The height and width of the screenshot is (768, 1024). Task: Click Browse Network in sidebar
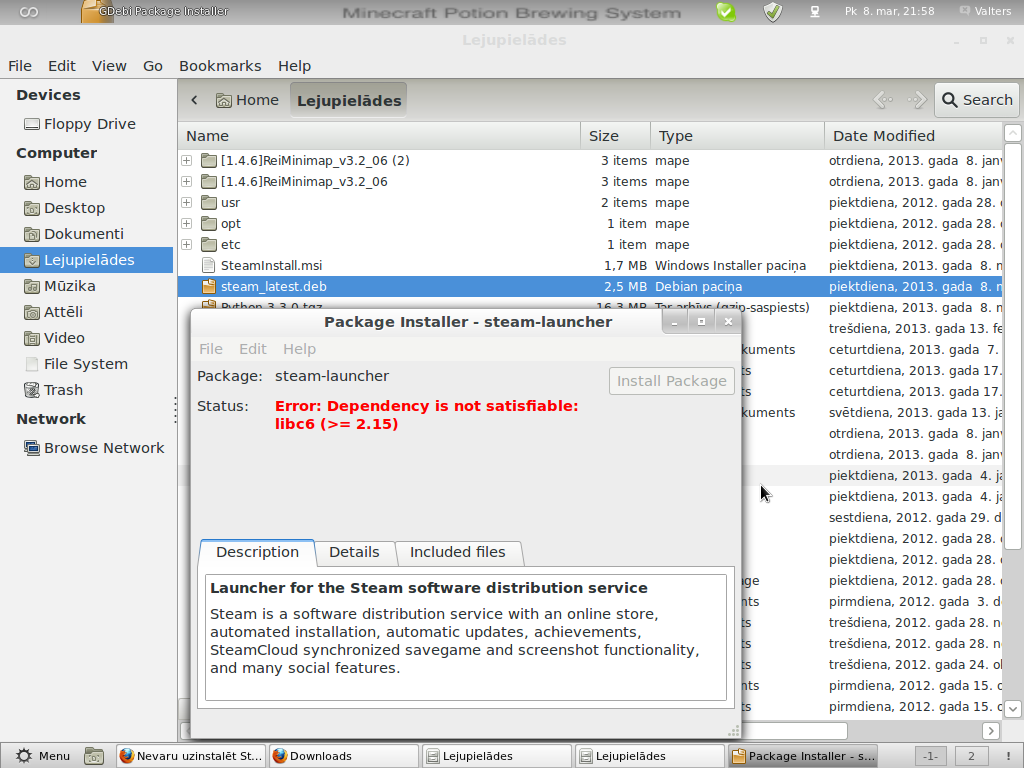pos(93,448)
